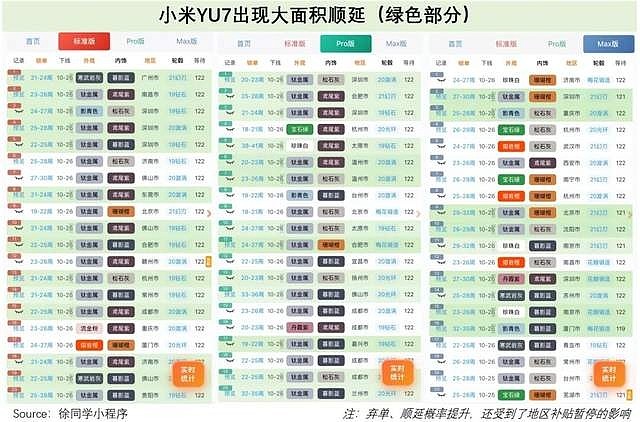The width and height of the screenshot is (640, 422).
Task: Click 东莞市 cell in the left panel
Action: [150, 195]
